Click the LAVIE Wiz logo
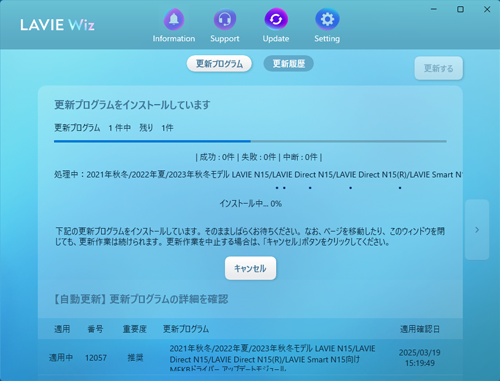 click(57, 25)
